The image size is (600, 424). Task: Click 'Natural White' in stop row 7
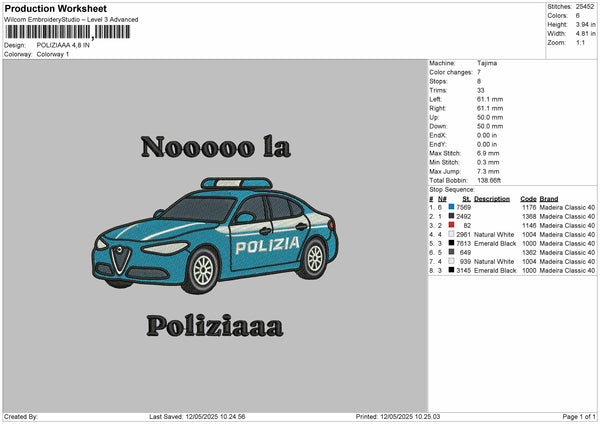pyautogui.click(x=494, y=261)
